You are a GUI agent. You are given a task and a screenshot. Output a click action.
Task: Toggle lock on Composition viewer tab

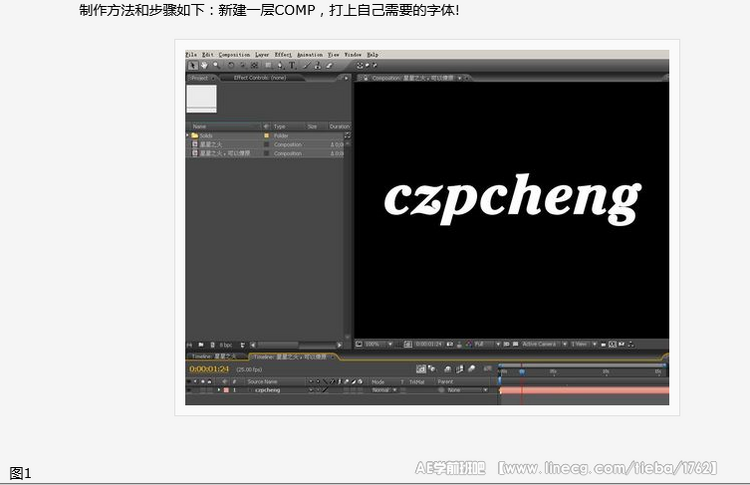click(365, 78)
